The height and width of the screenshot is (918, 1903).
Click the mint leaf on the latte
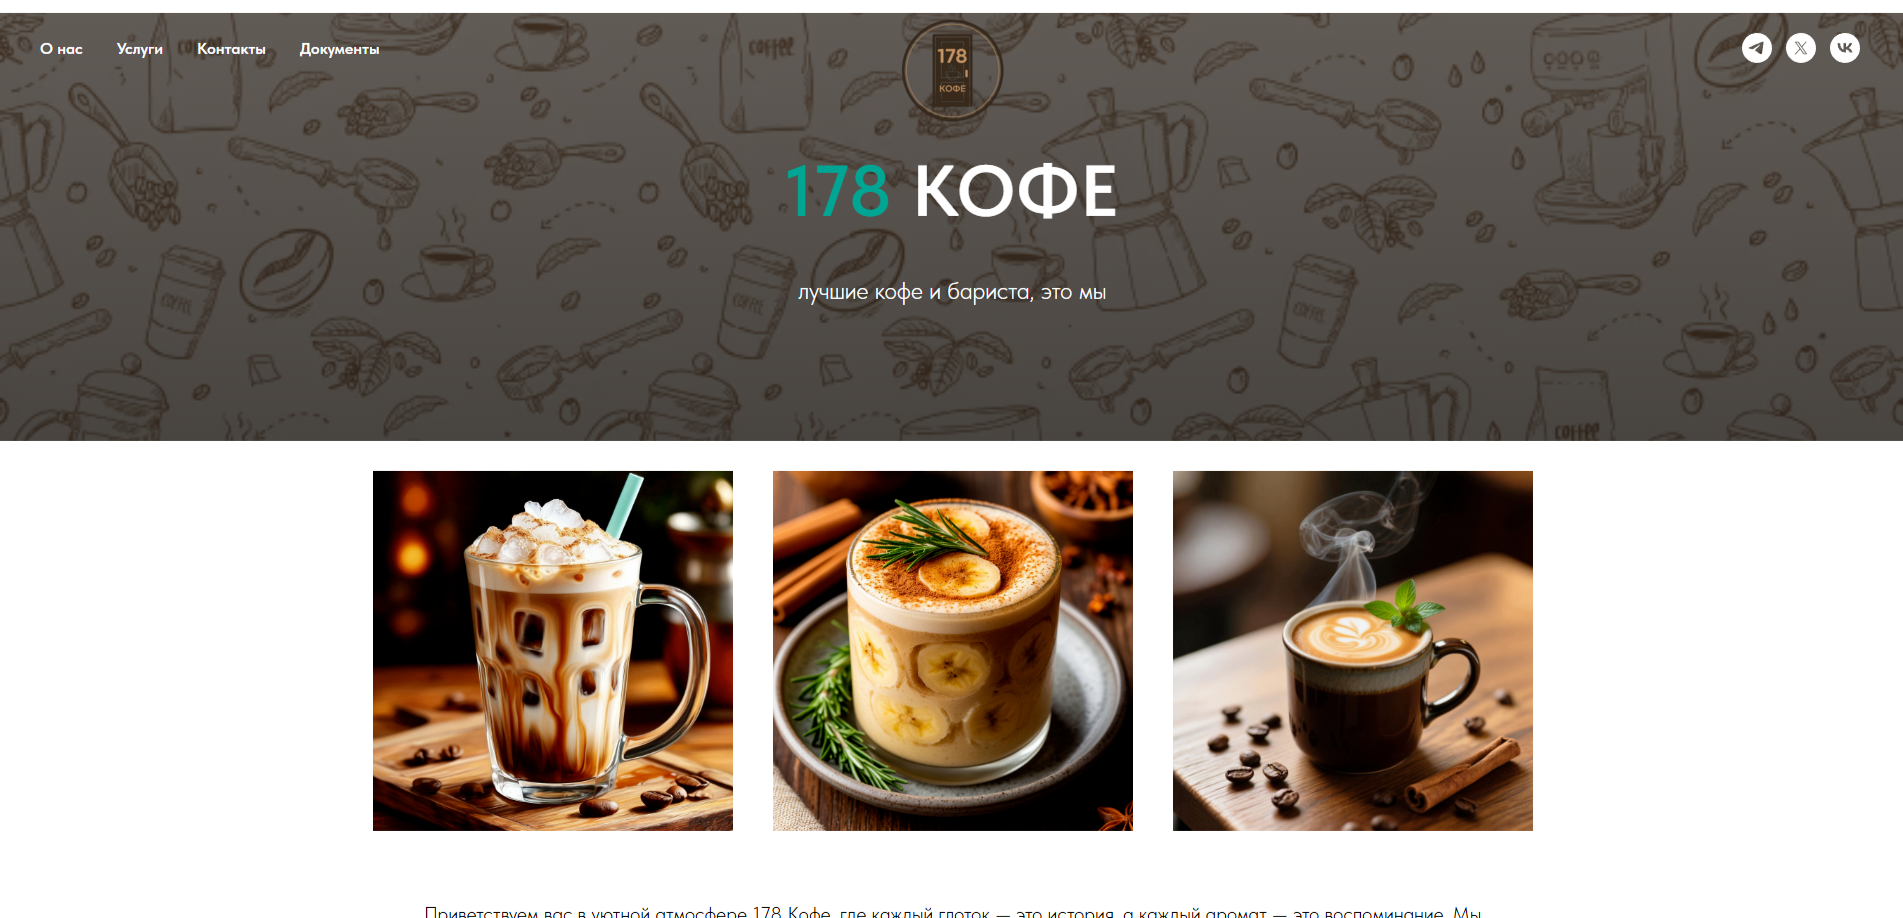(1408, 606)
